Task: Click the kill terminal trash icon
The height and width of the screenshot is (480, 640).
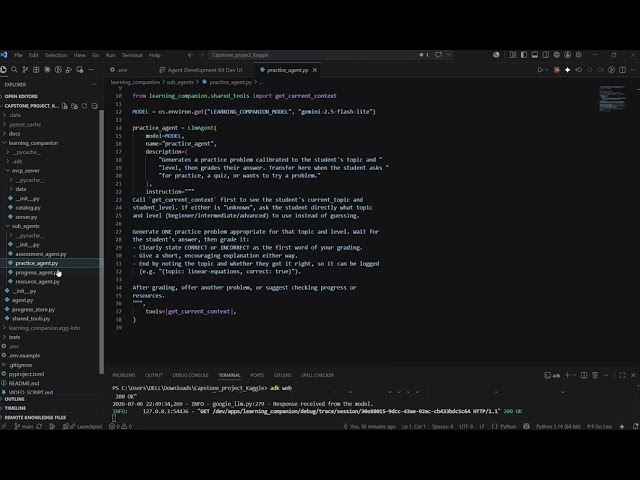Action: [x=595, y=375]
